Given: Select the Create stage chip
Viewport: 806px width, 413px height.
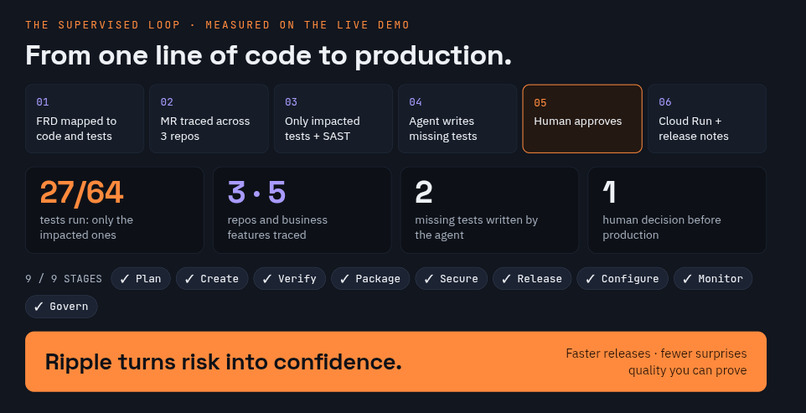Looking at the screenshot, I should tap(212, 279).
